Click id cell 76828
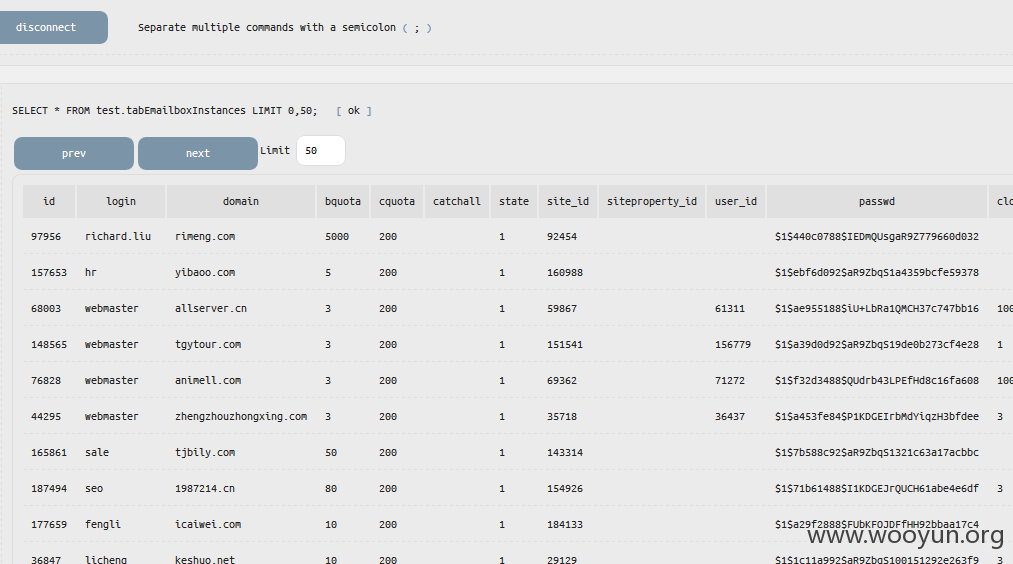 pyautogui.click(x=46, y=381)
